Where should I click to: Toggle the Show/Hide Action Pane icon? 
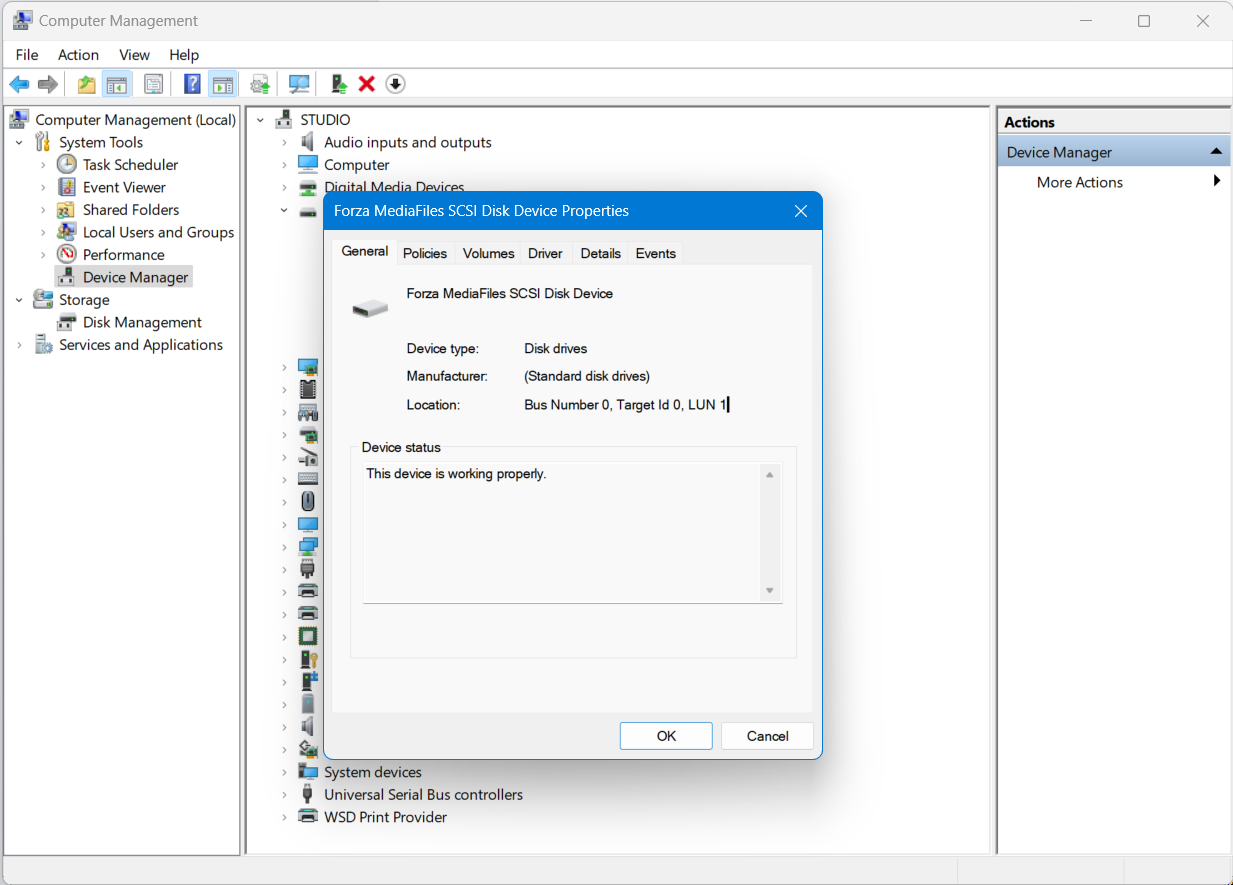(x=222, y=84)
